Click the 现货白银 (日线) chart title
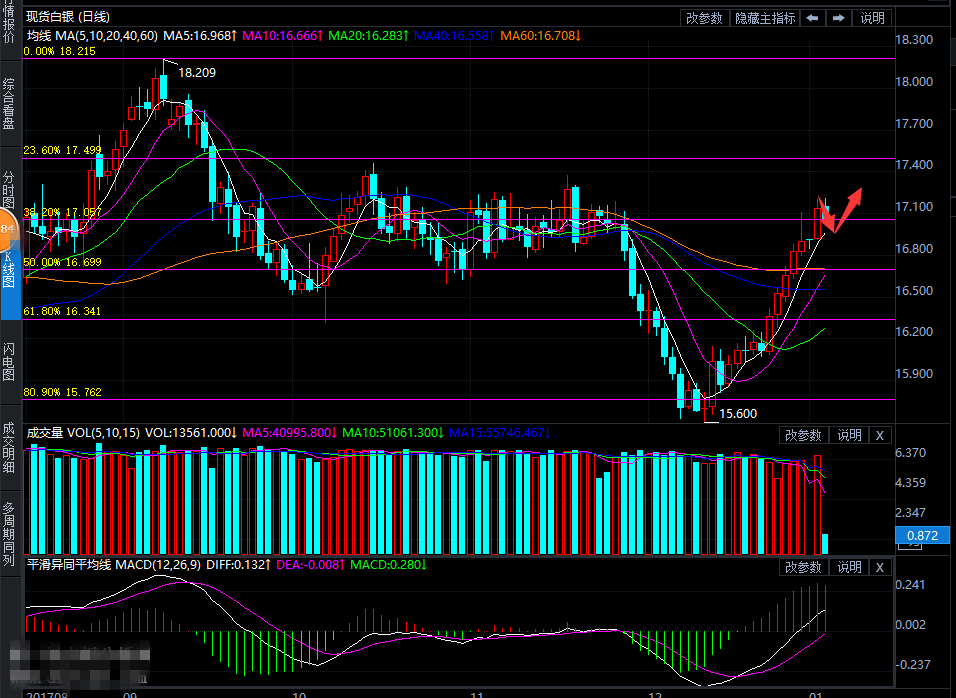Screen dimensions: 956x698 pyautogui.click(x=68, y=17)
